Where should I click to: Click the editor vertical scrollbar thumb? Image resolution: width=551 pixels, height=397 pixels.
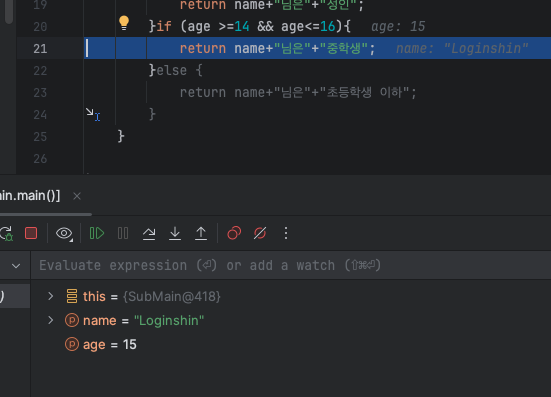pyautogui.click(x=9, y=11)
